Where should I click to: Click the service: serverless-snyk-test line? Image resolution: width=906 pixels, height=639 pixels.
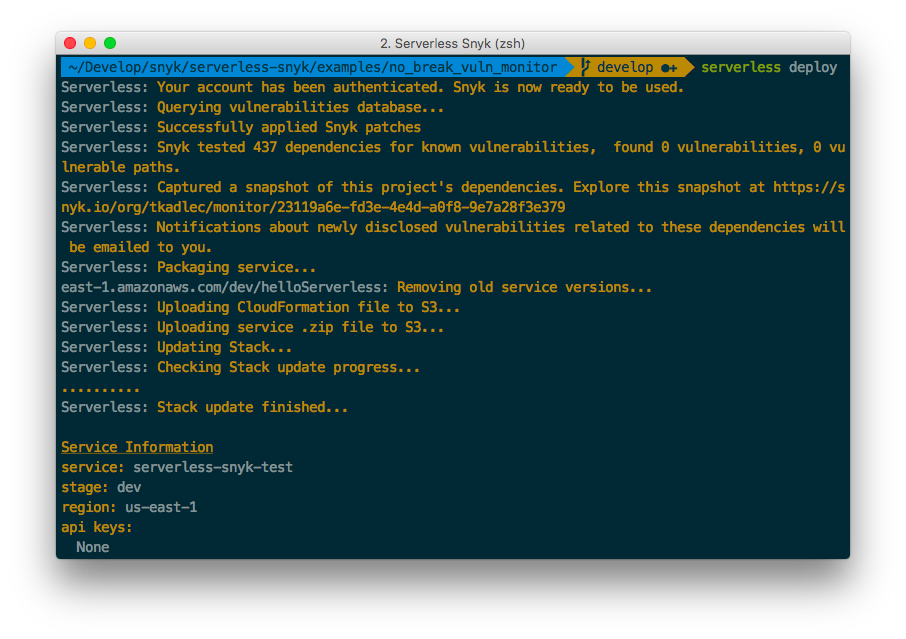pyautogui.click(x=175, y=467)
